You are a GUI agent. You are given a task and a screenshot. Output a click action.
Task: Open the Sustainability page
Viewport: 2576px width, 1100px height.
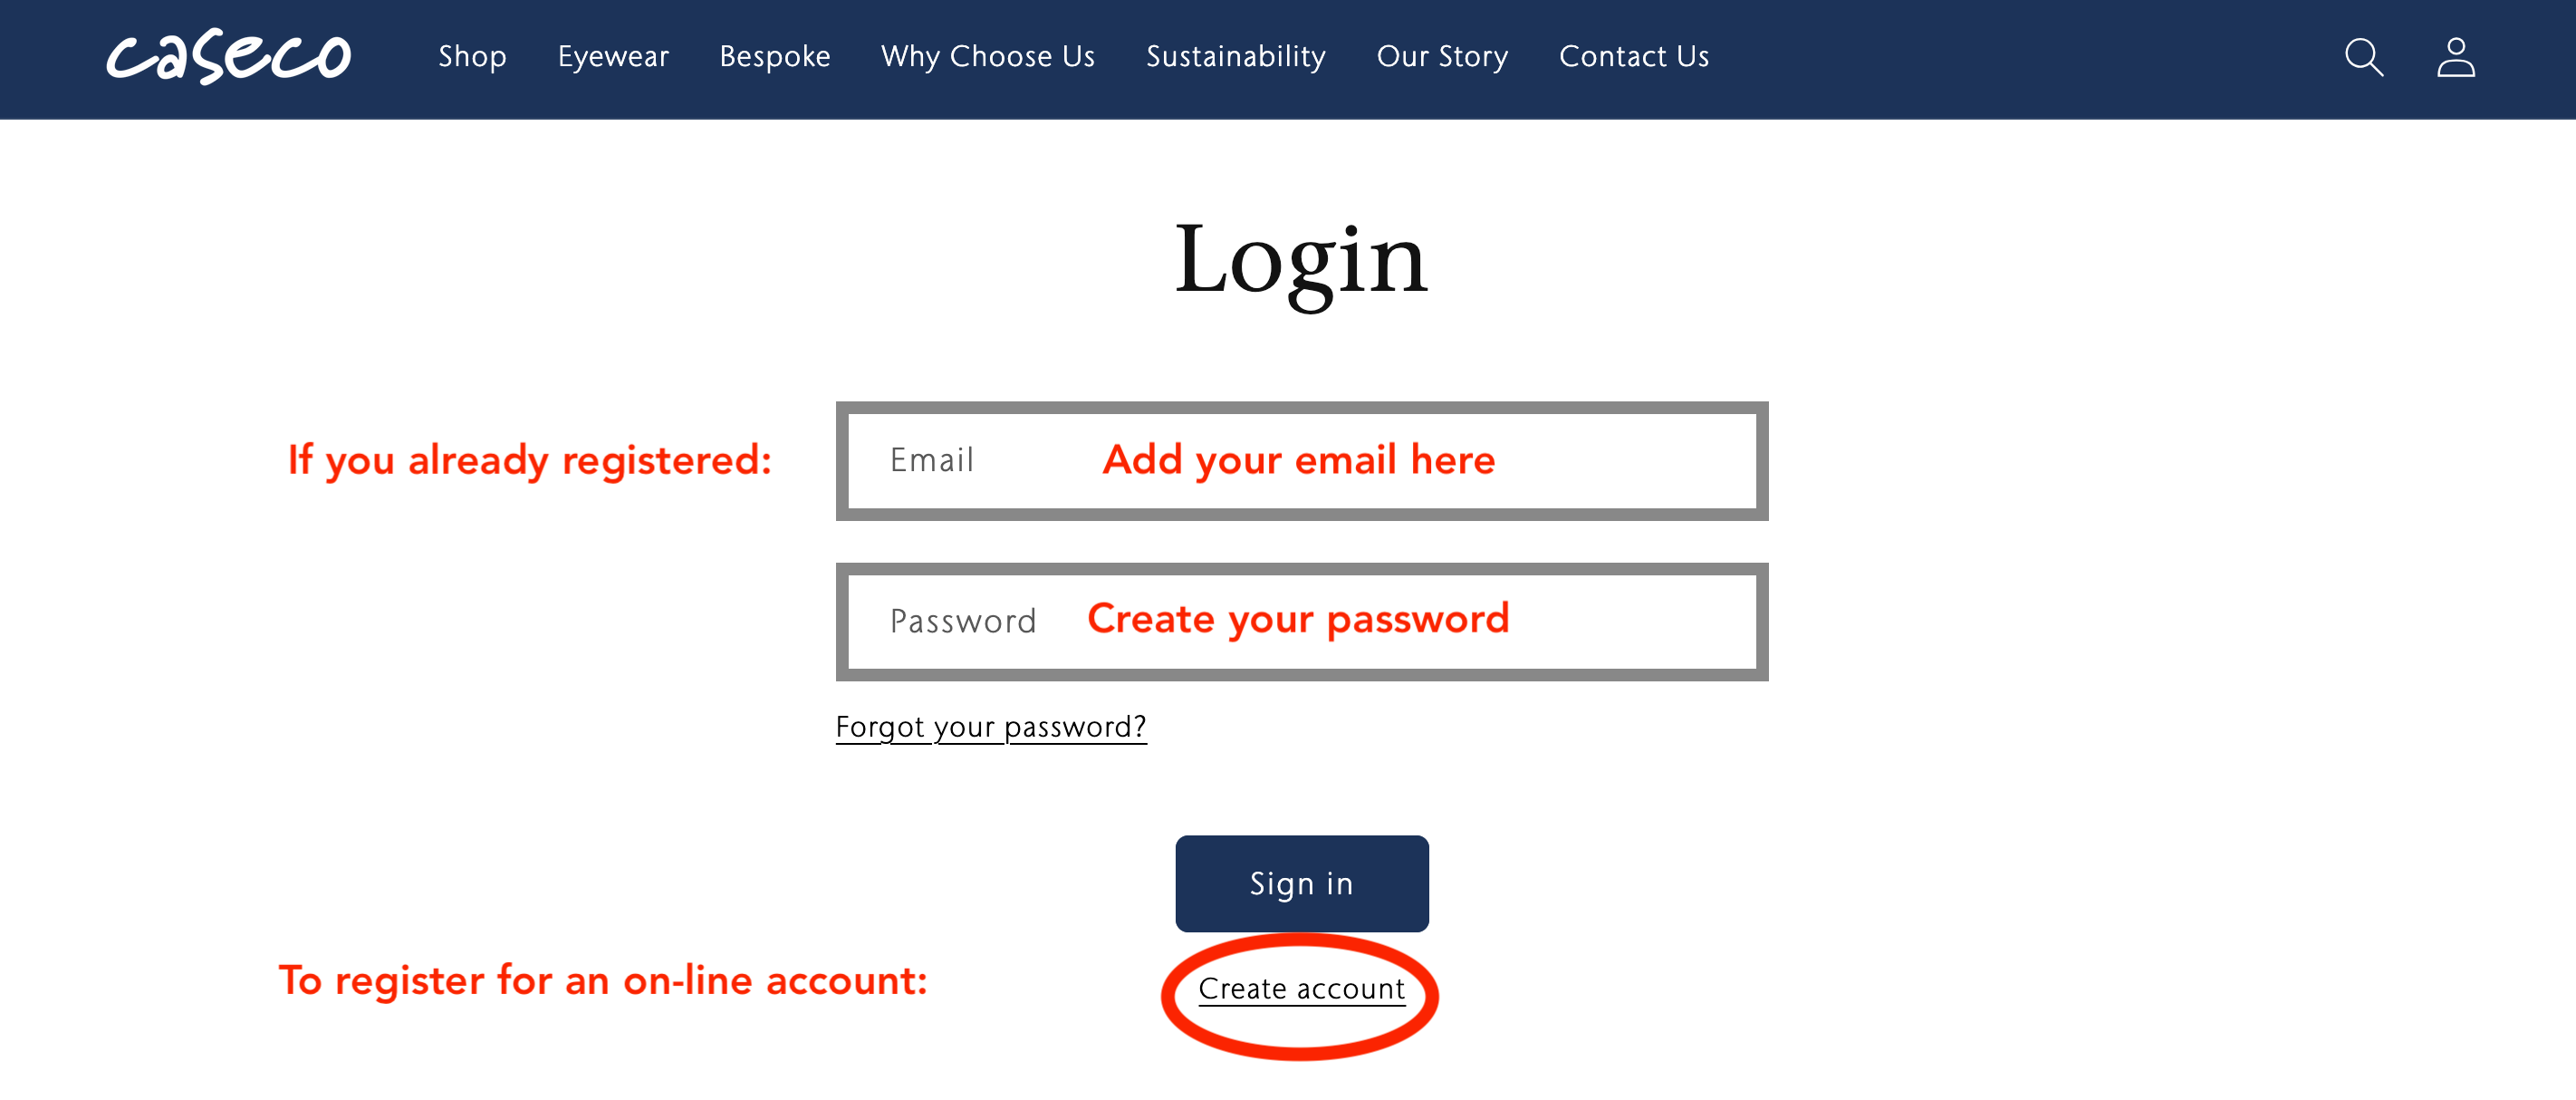1236,57
